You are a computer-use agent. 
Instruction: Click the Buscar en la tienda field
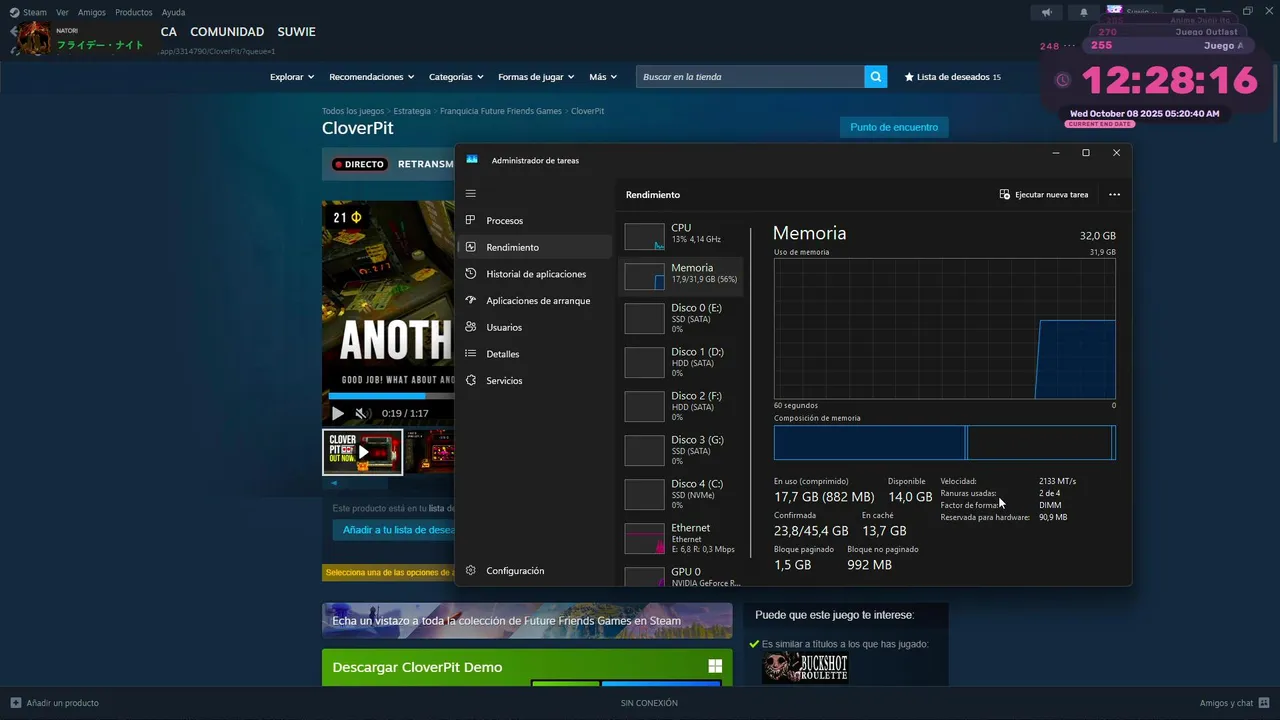tap(750, 77)
